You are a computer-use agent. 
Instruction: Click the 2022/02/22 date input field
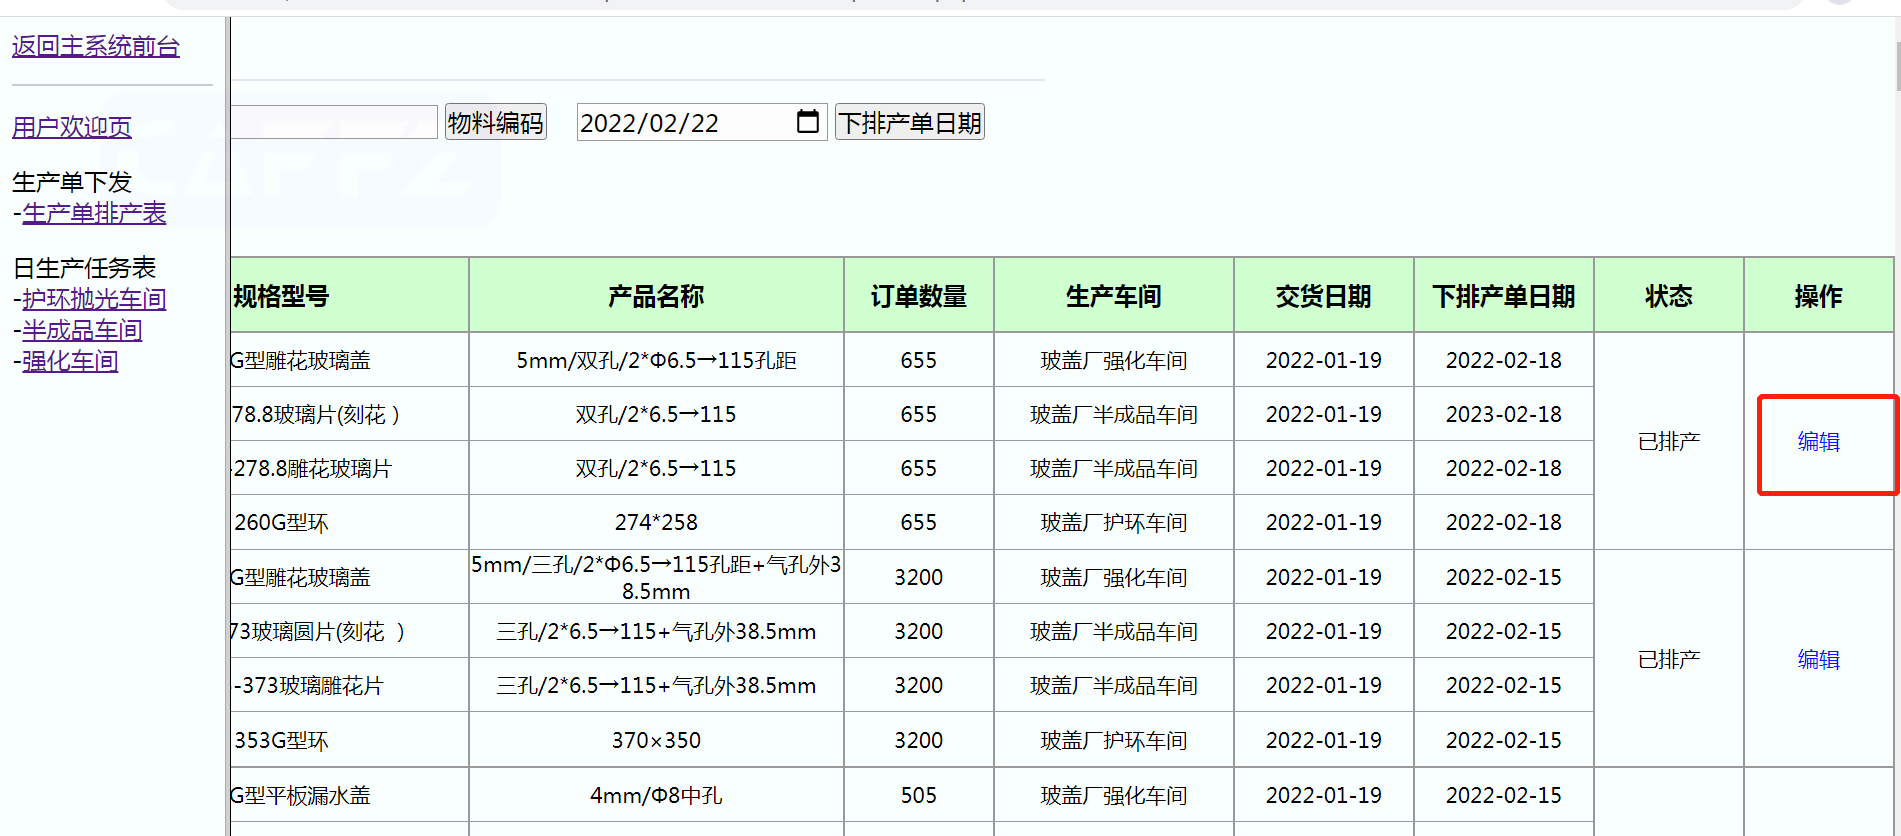click(680, 122)
